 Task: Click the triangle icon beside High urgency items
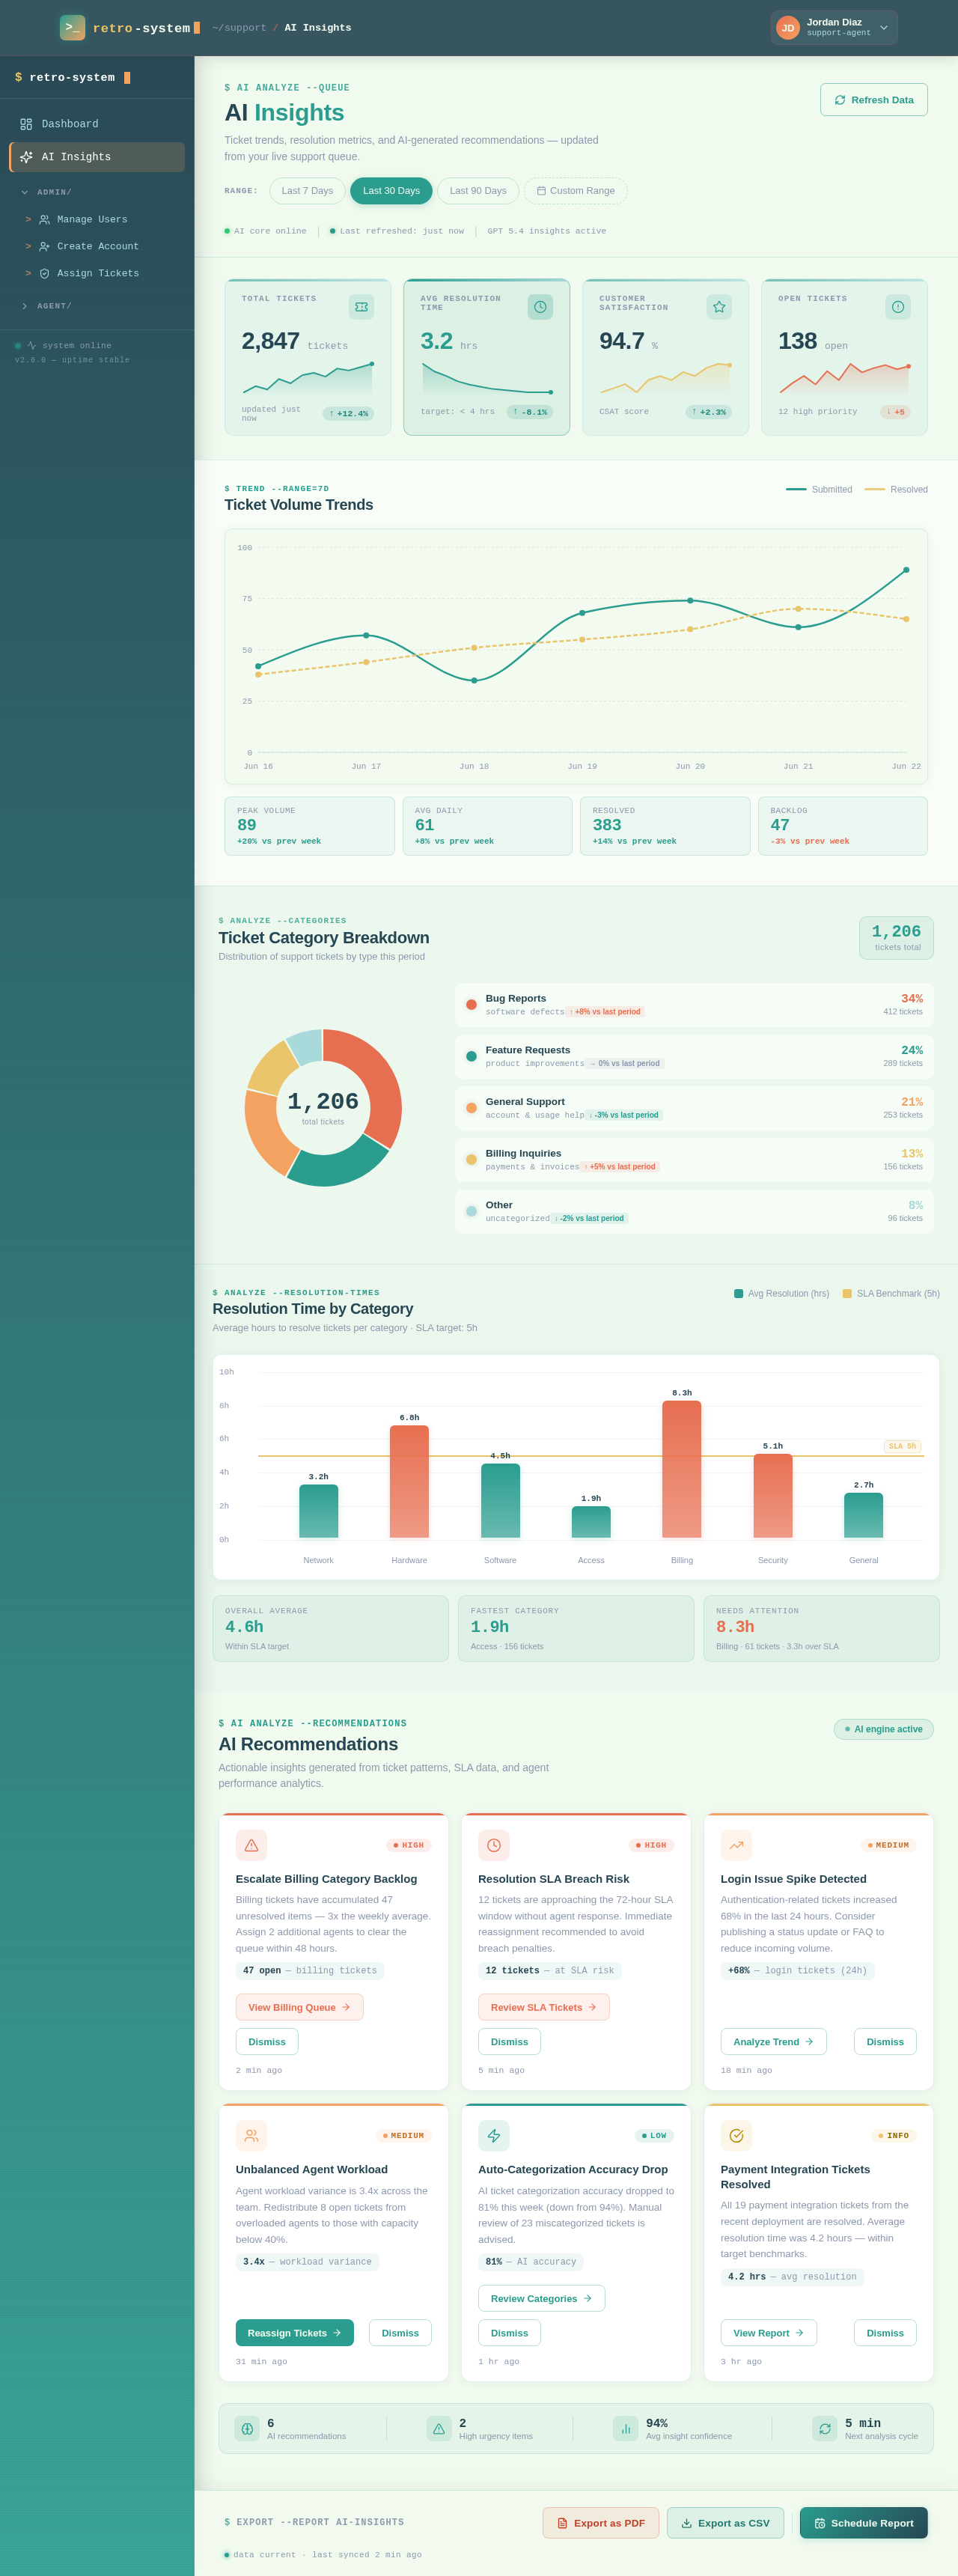pos(439,2428)
